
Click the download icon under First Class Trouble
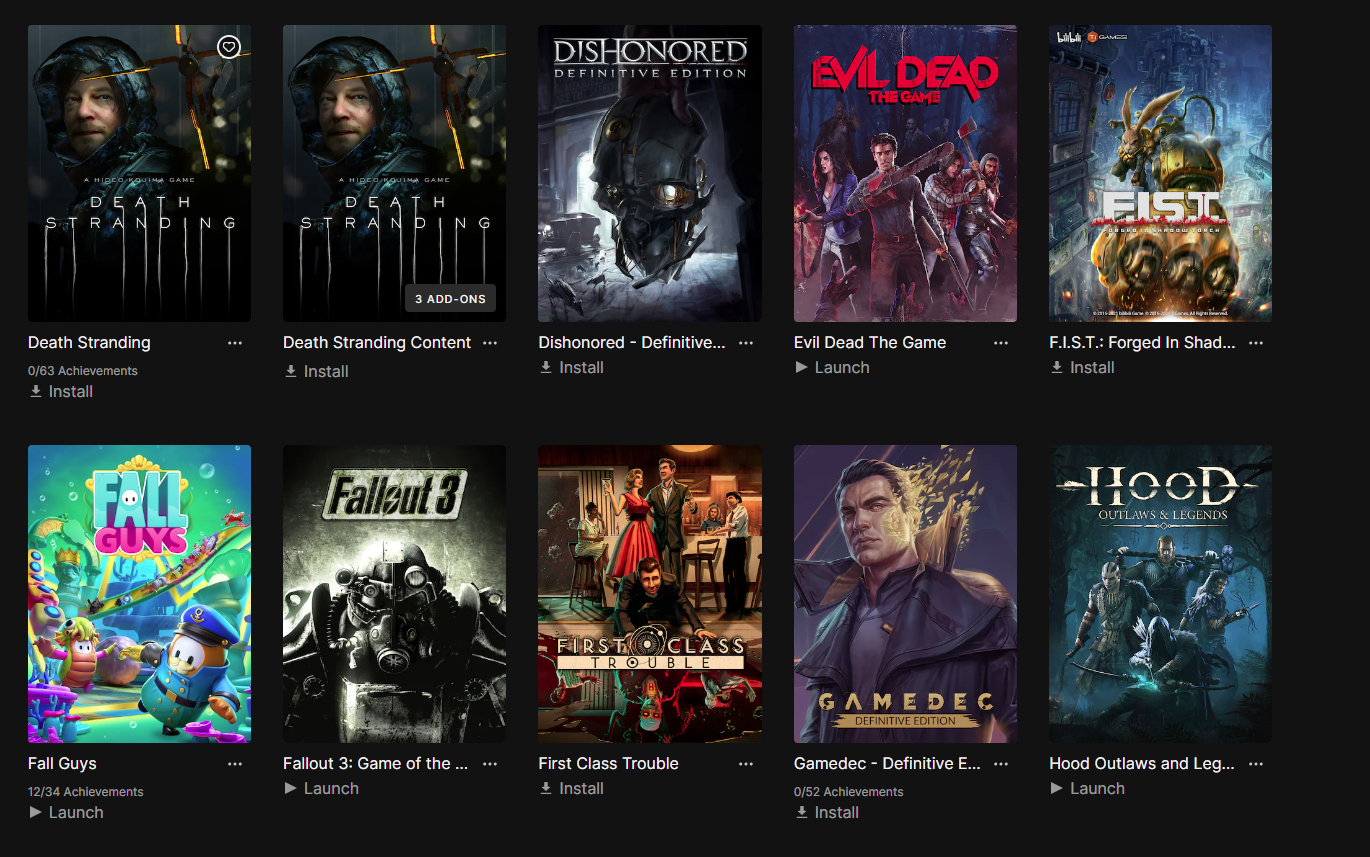click(x=546, y=789)
